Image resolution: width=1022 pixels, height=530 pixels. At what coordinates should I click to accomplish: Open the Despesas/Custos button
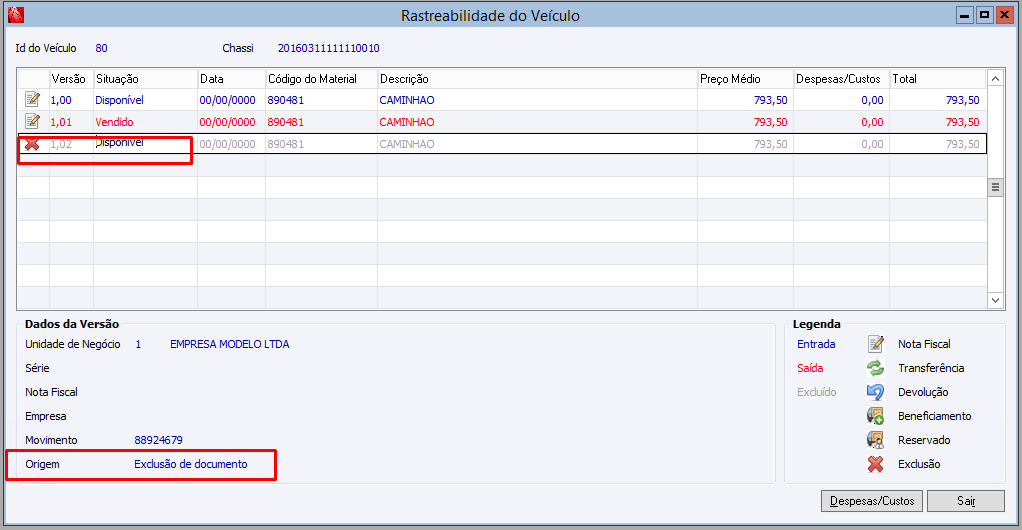coord(872,501)
